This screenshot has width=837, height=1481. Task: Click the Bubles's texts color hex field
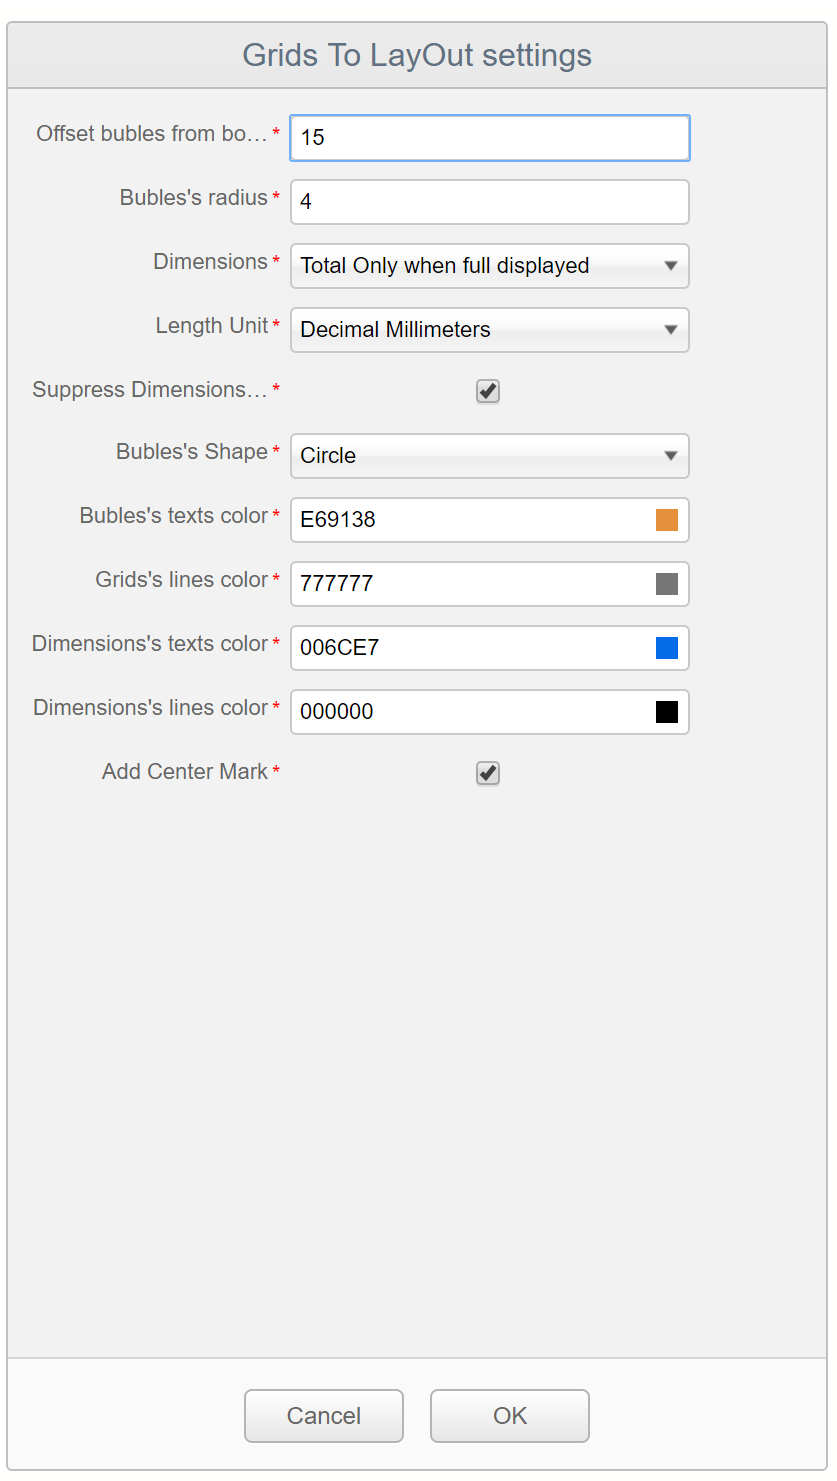(470, 520)
